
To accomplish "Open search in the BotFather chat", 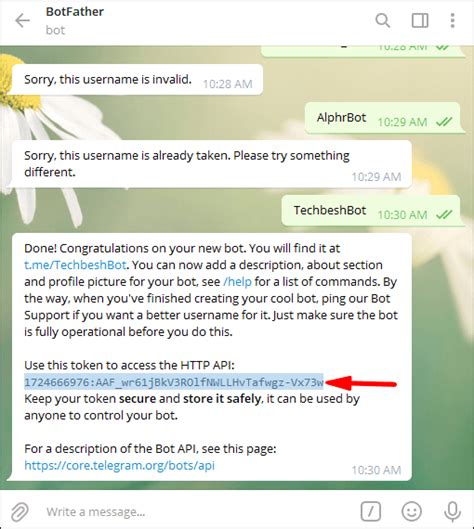I will [383, 21].
